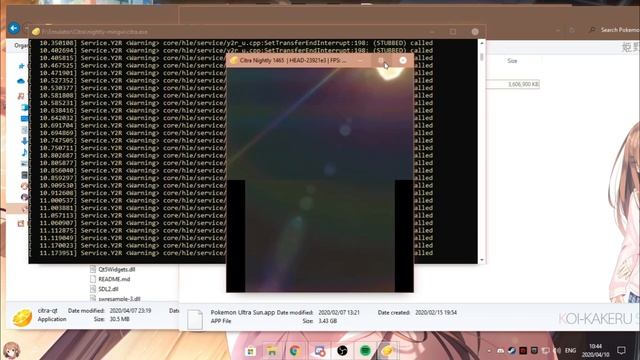This screenshot has height=360, width=640.
Task: Tap the emulator bottom touch screen
Action: (320, 236)
